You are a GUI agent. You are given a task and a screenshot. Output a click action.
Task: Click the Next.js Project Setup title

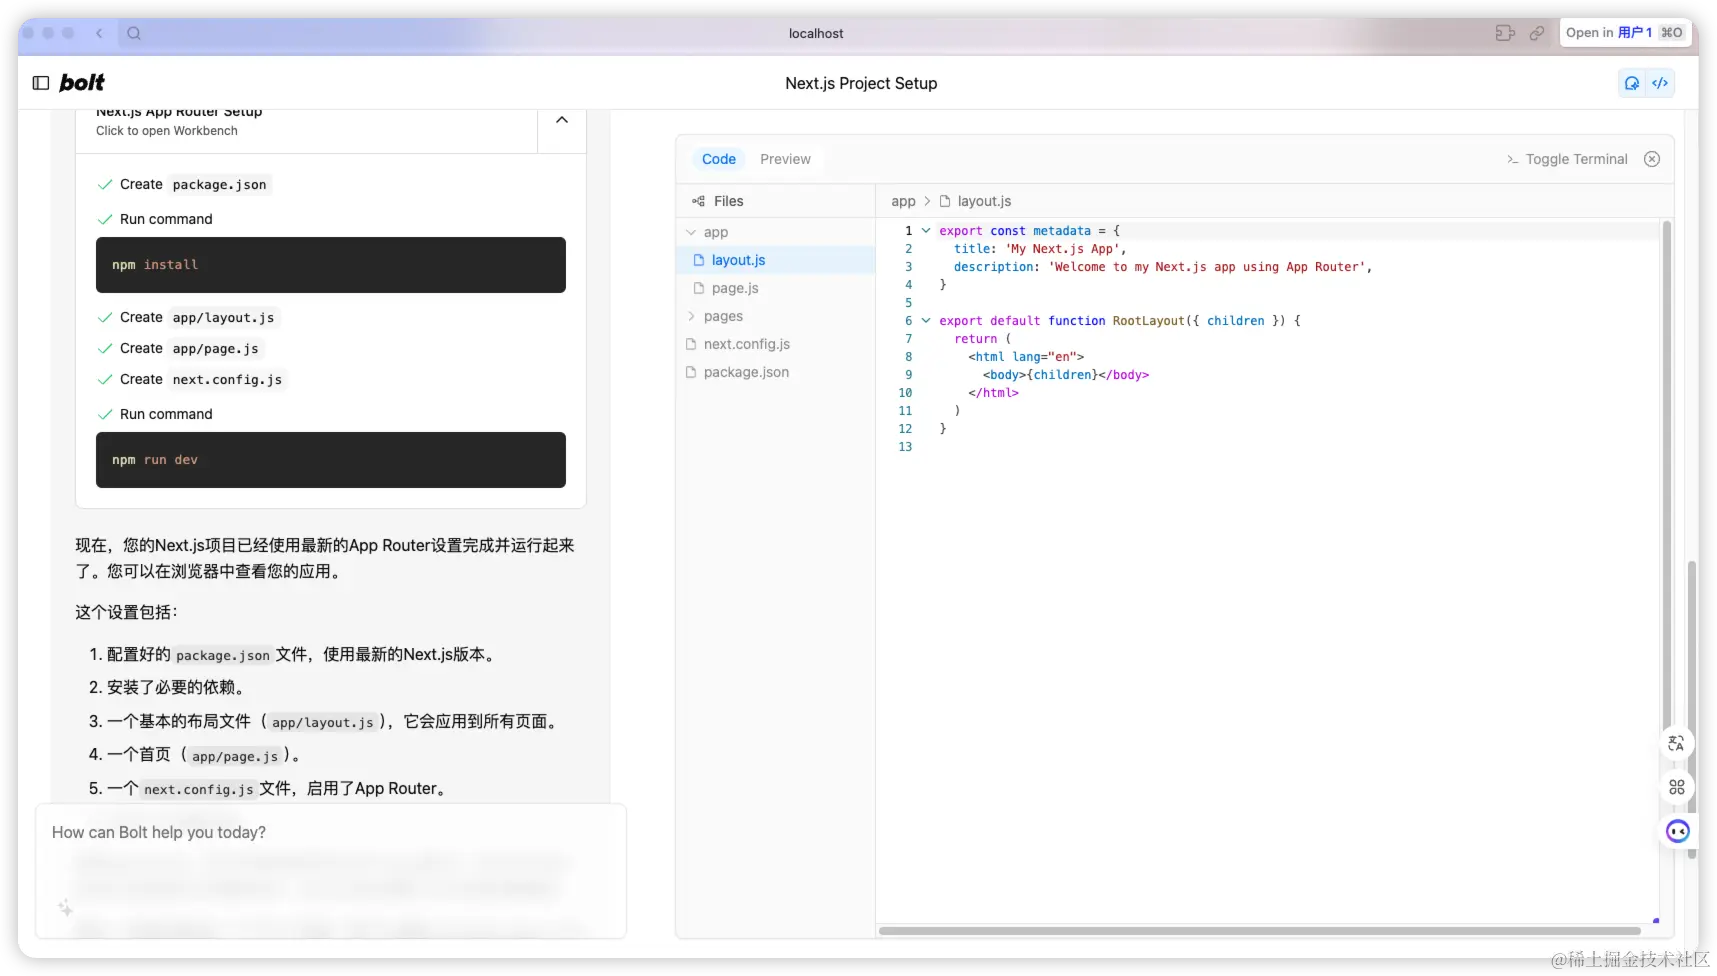[x=861, y=83]
